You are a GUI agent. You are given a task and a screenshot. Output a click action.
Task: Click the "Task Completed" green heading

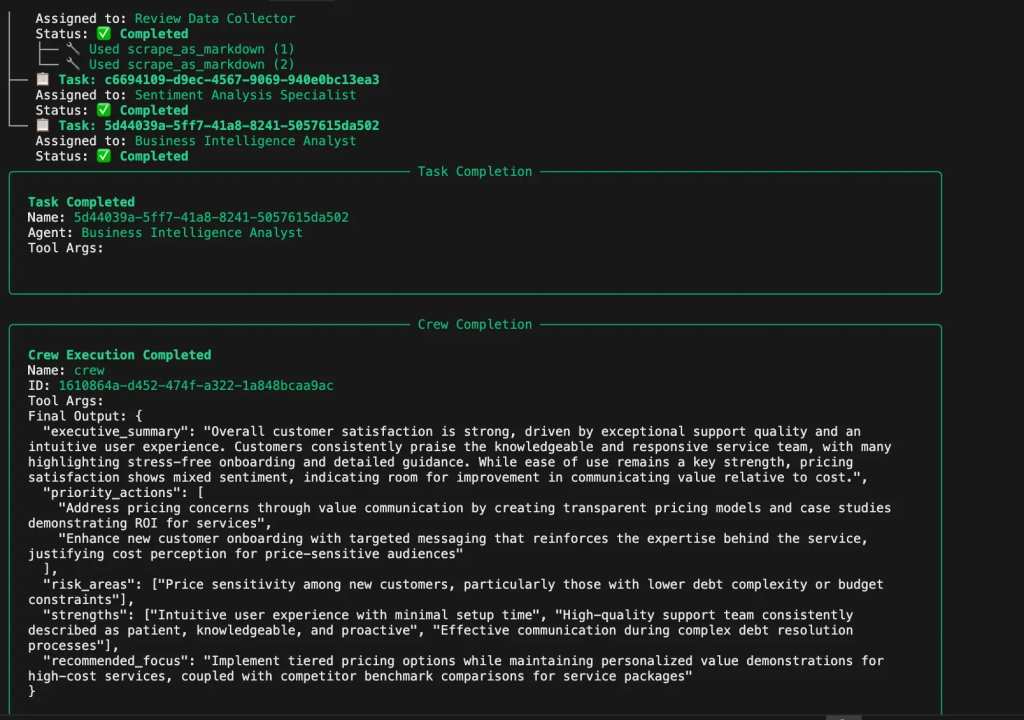(81, 202)
